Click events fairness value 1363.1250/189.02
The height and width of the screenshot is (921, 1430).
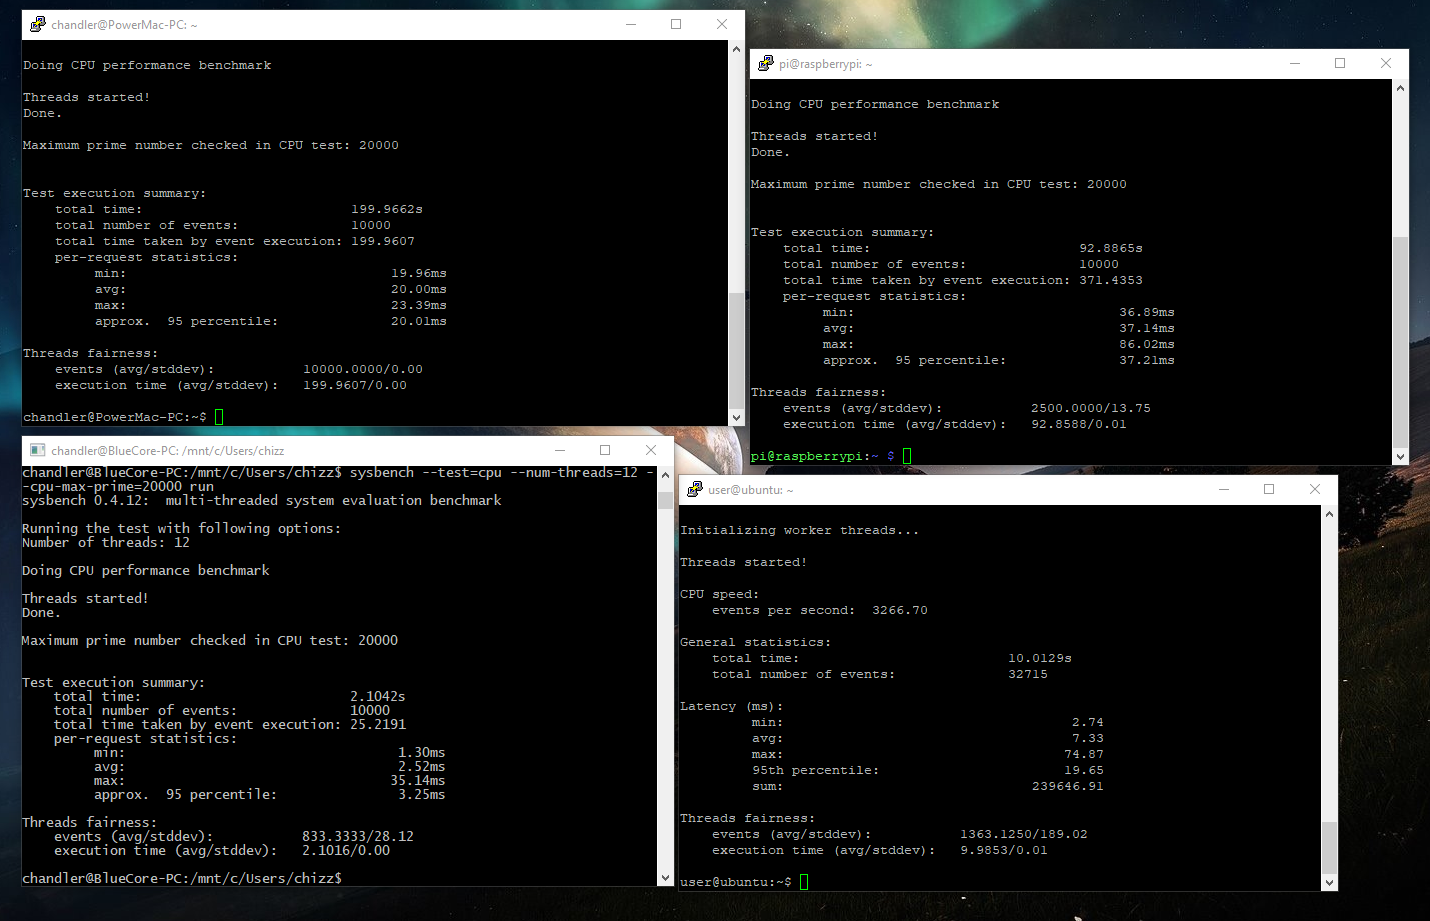click(x=1024, y=834)
